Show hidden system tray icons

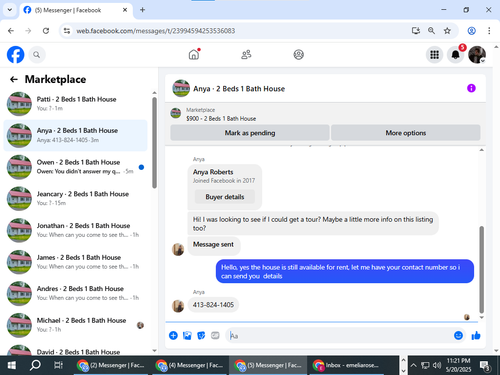coord(413,365)
